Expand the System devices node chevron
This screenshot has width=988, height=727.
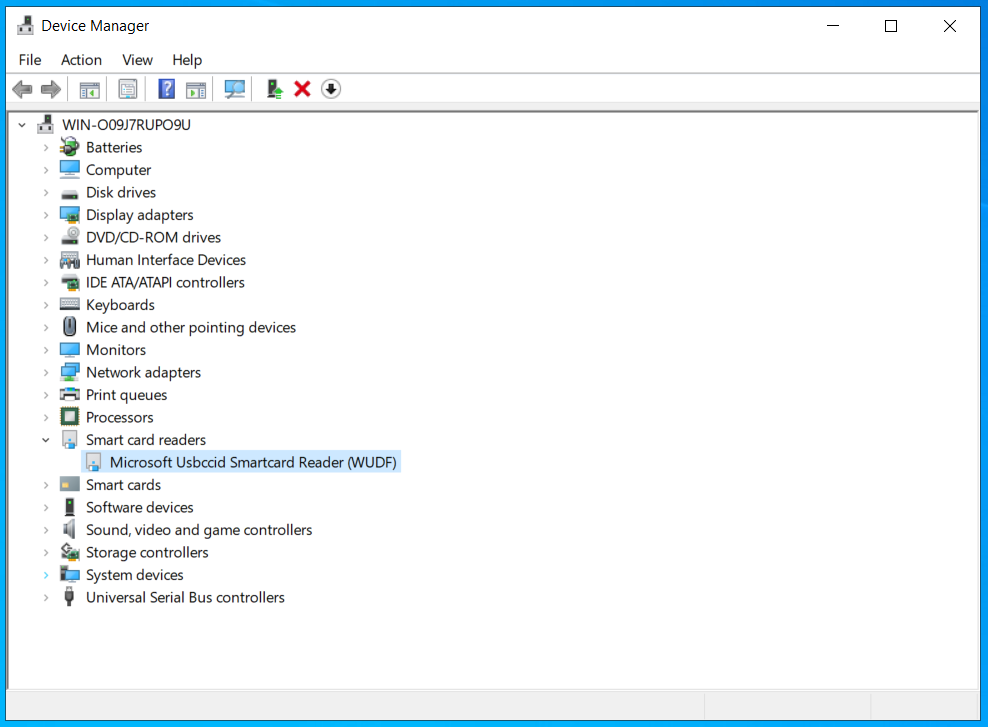pos(45,575)
